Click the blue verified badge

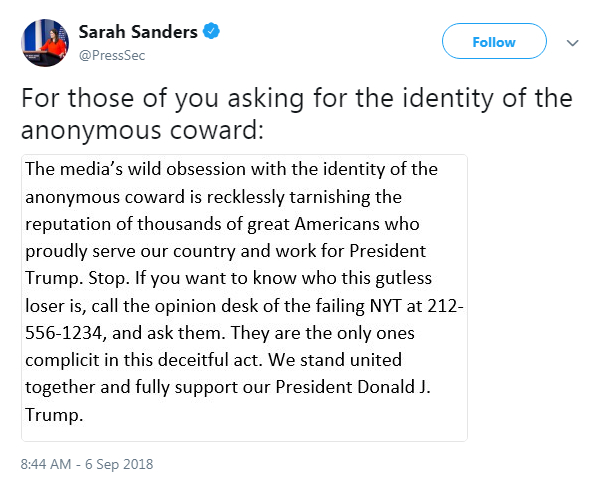[211, 31]
